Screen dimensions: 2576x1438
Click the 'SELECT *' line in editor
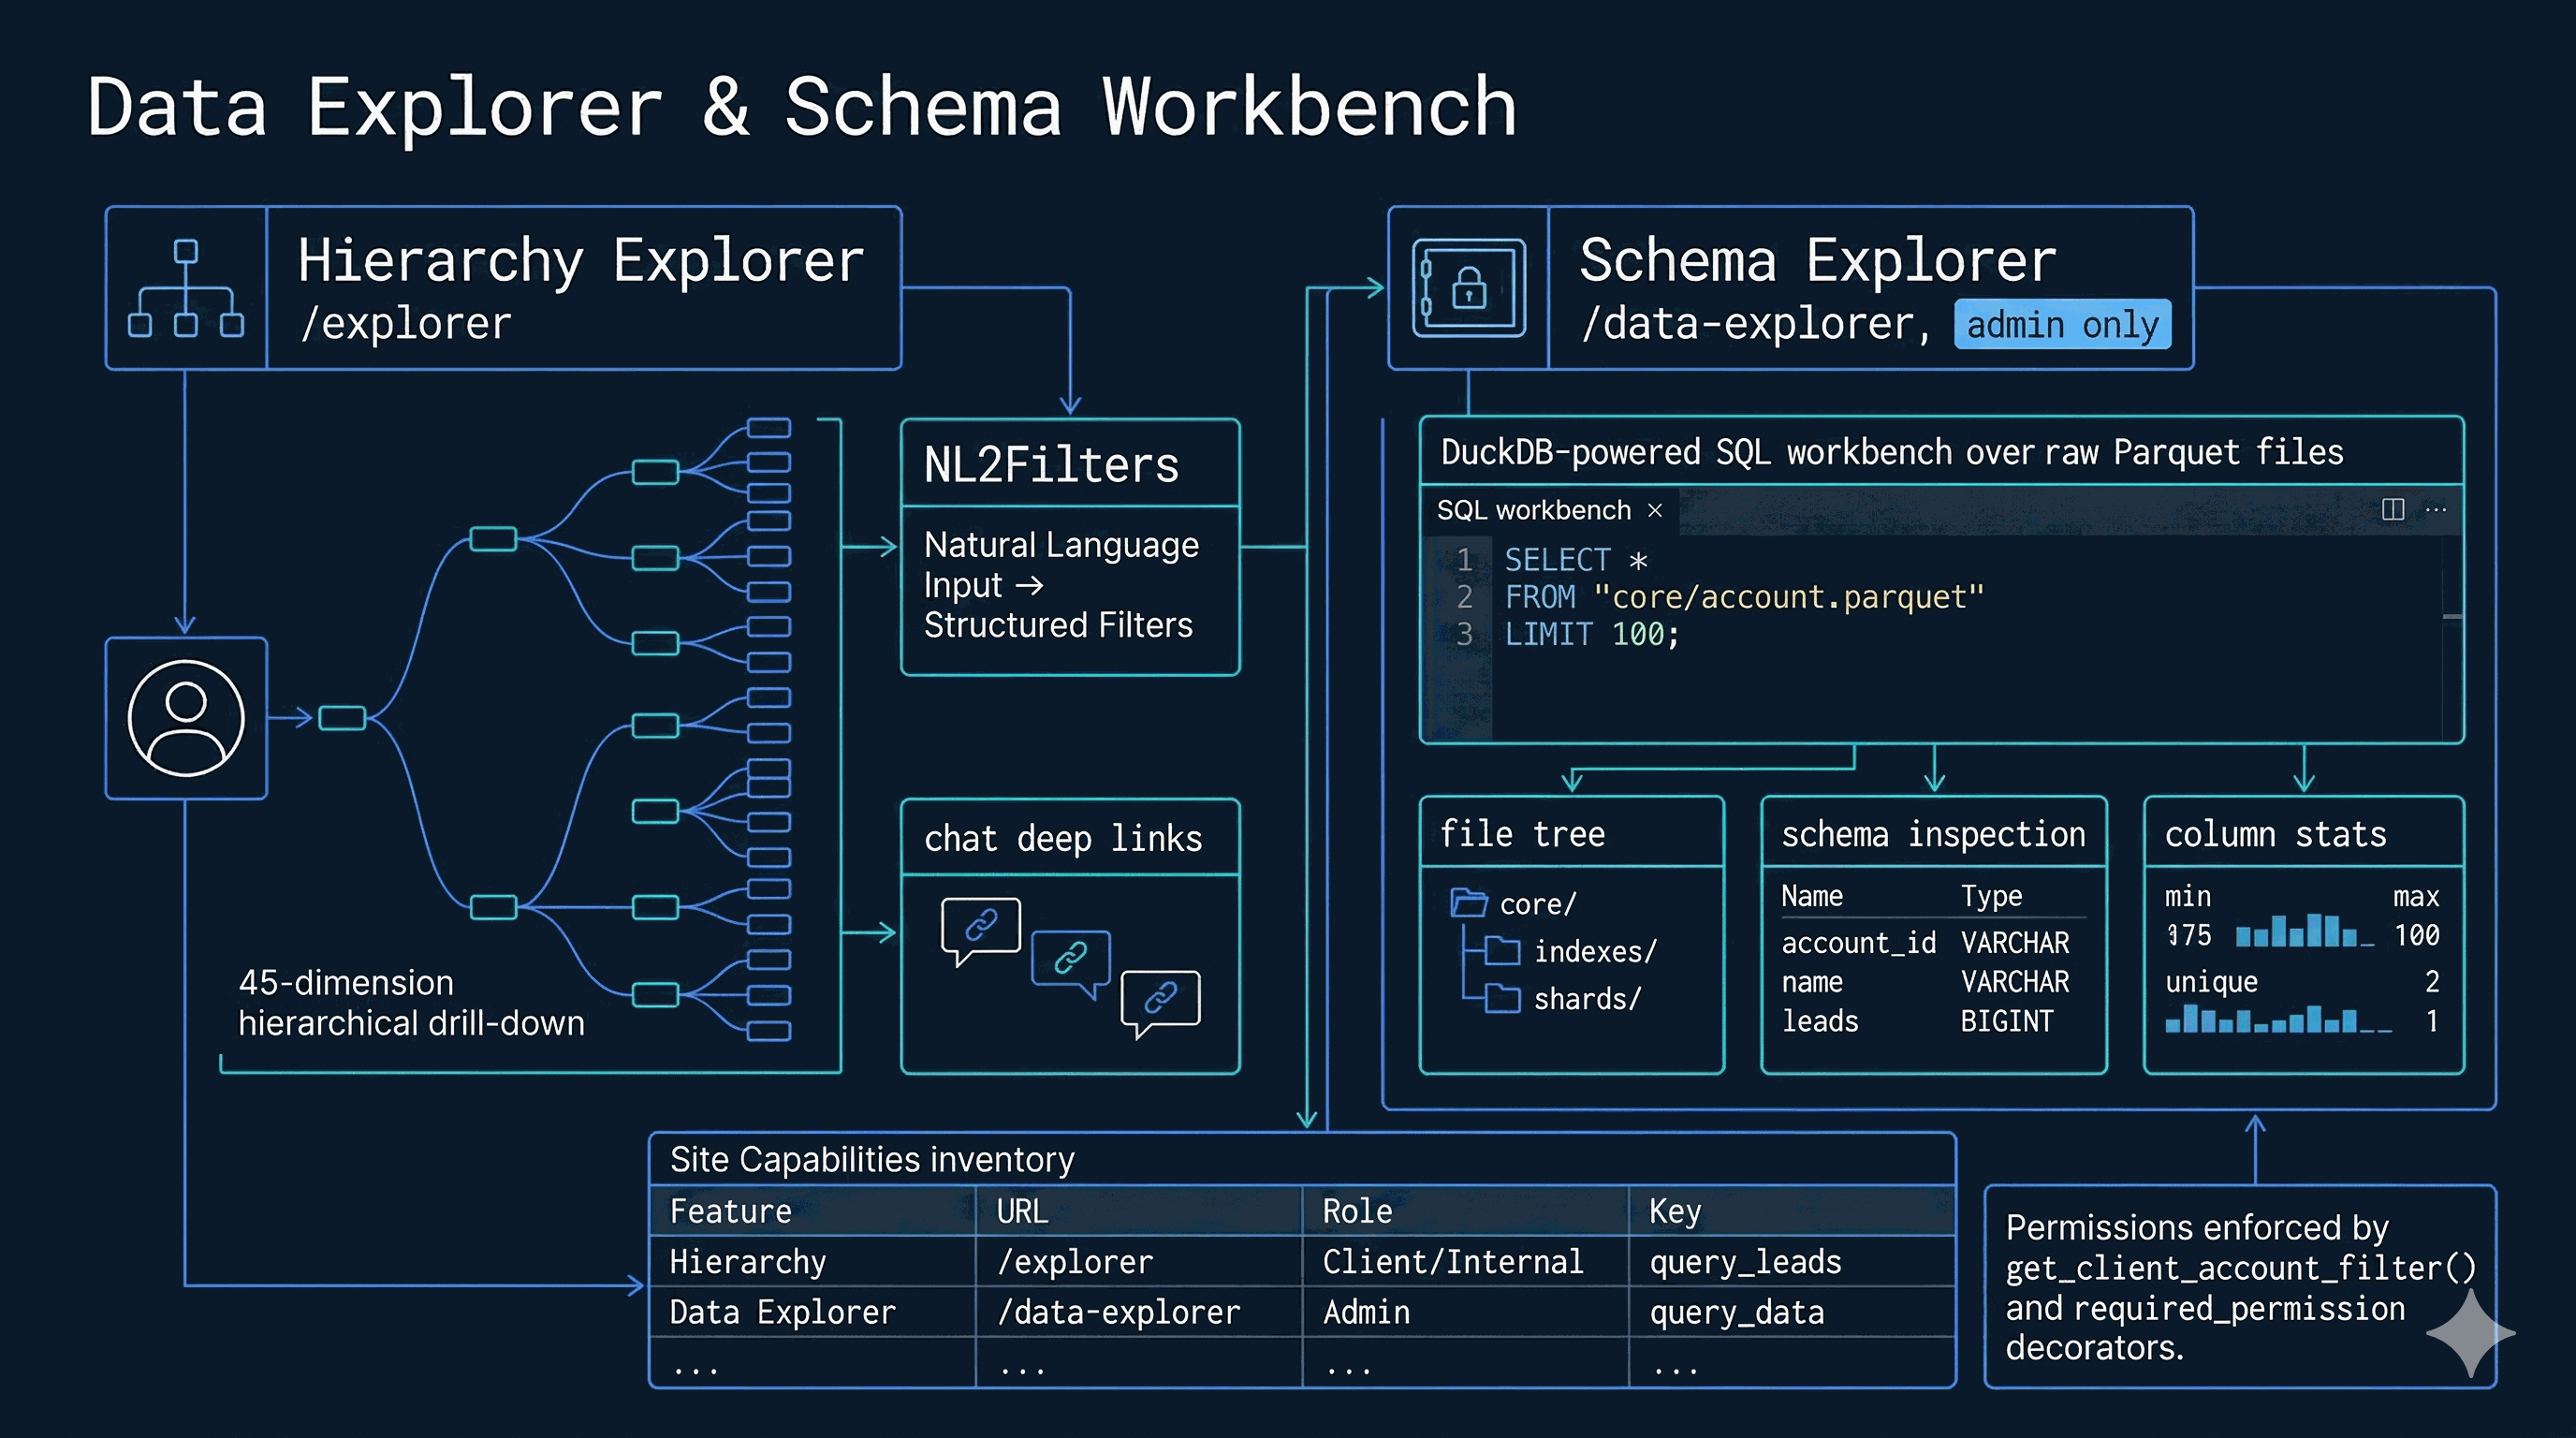(x=1575, y=560)
